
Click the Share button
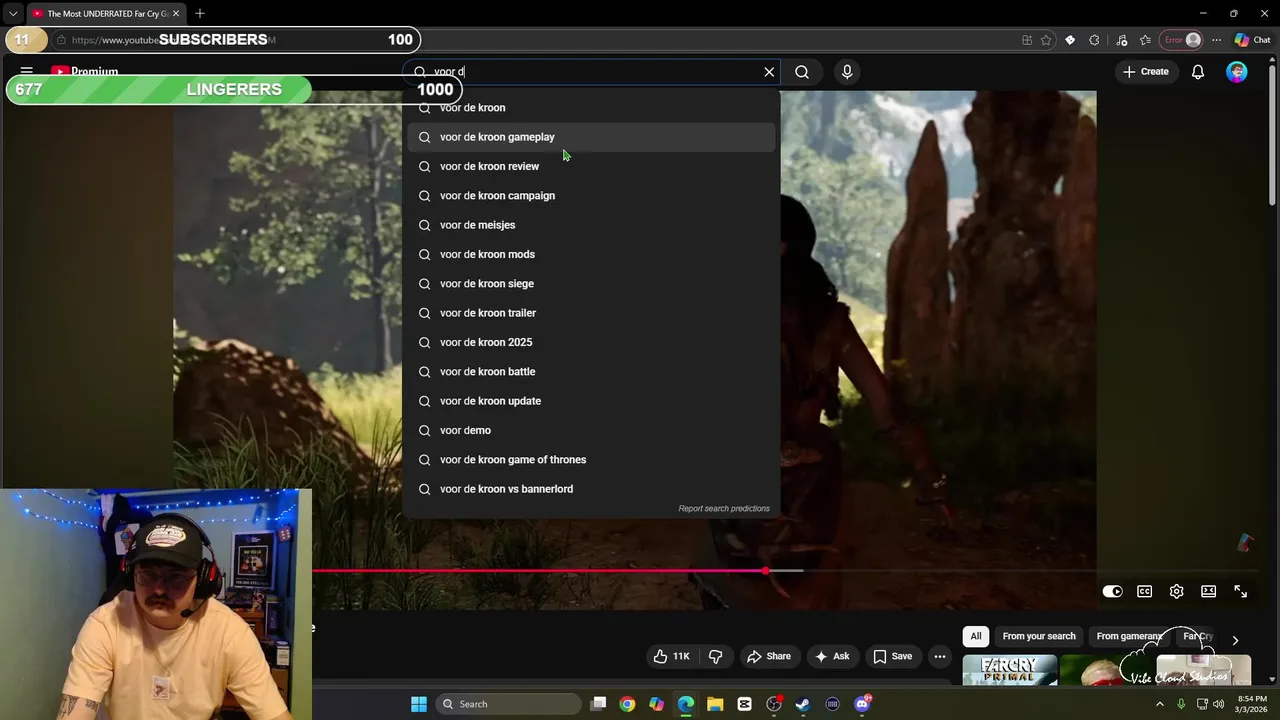(x=768, y=656)
